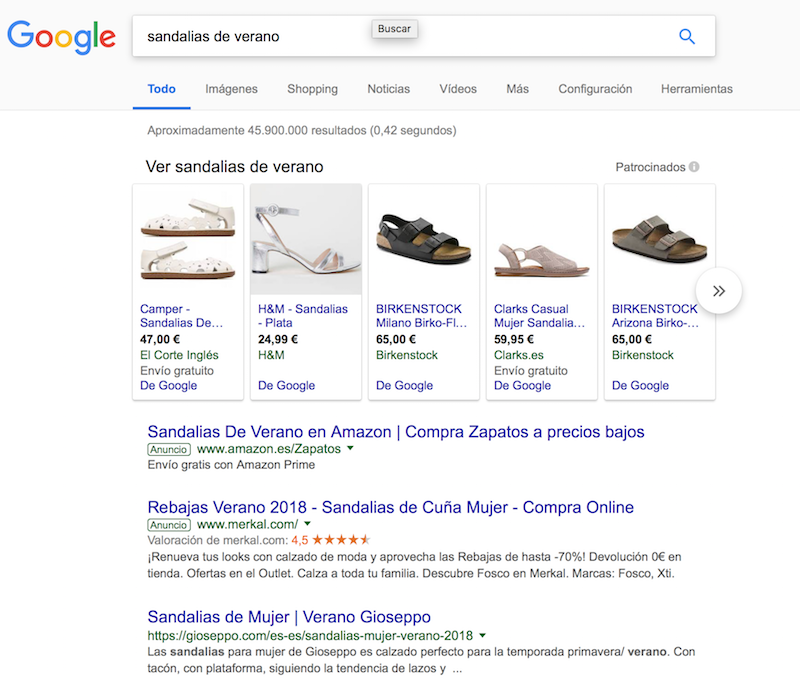The image size is (800, 688).
Task: Click the 24,99 € price
Action: click(x=278, y=339)
